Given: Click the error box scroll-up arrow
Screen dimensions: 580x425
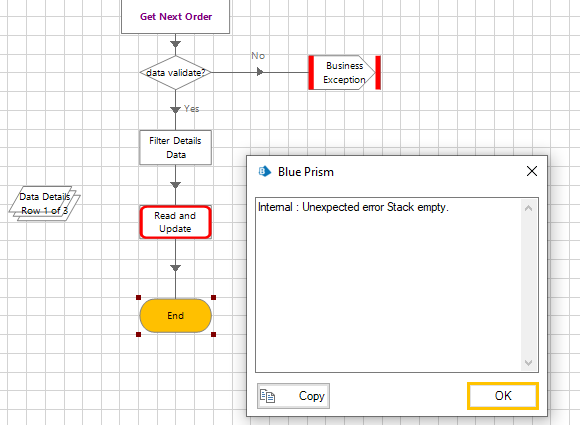Looking at the screenshot, I should click(529, 208).
